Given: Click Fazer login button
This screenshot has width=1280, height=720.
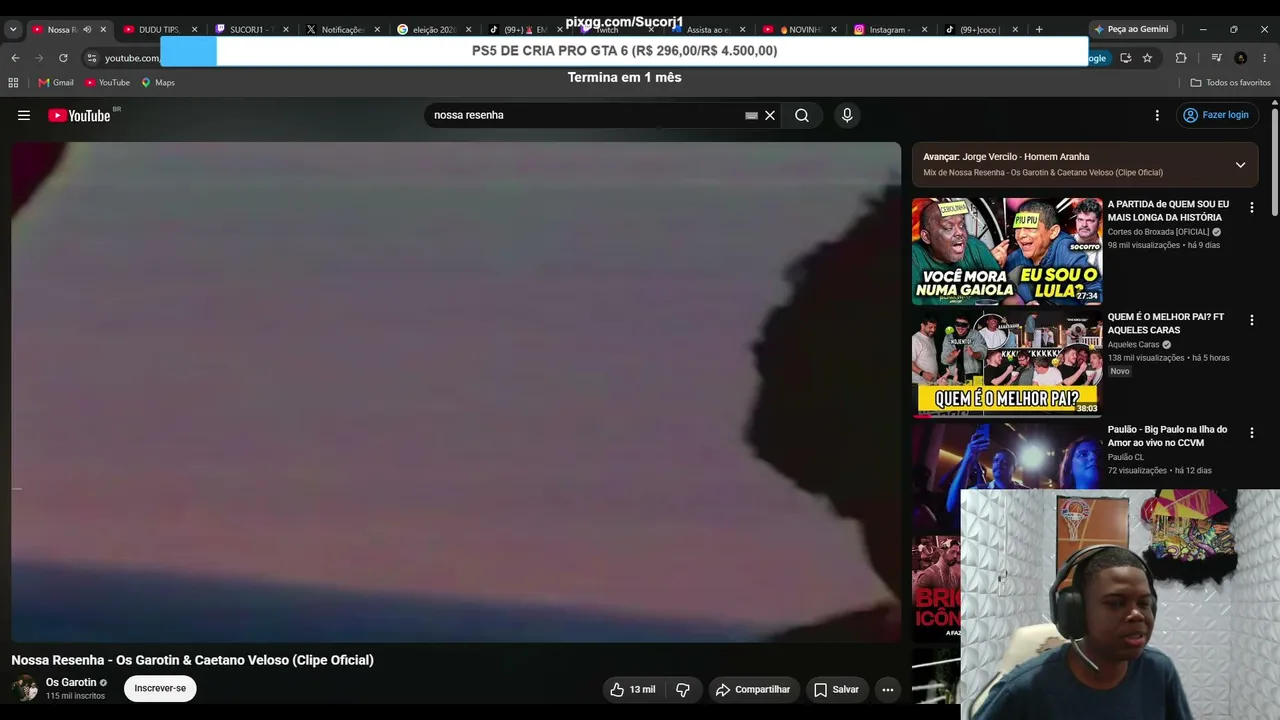Looking at the screenshot, I should click(1216, 115).
